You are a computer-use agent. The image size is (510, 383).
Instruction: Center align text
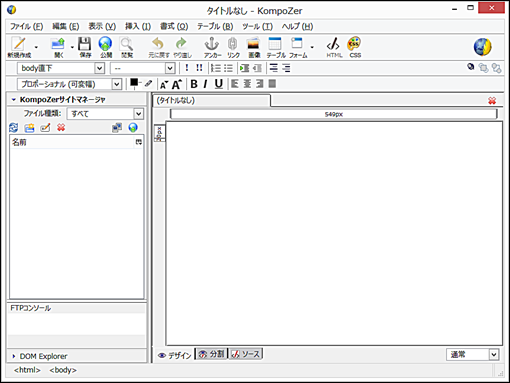[x=247, y=84]
